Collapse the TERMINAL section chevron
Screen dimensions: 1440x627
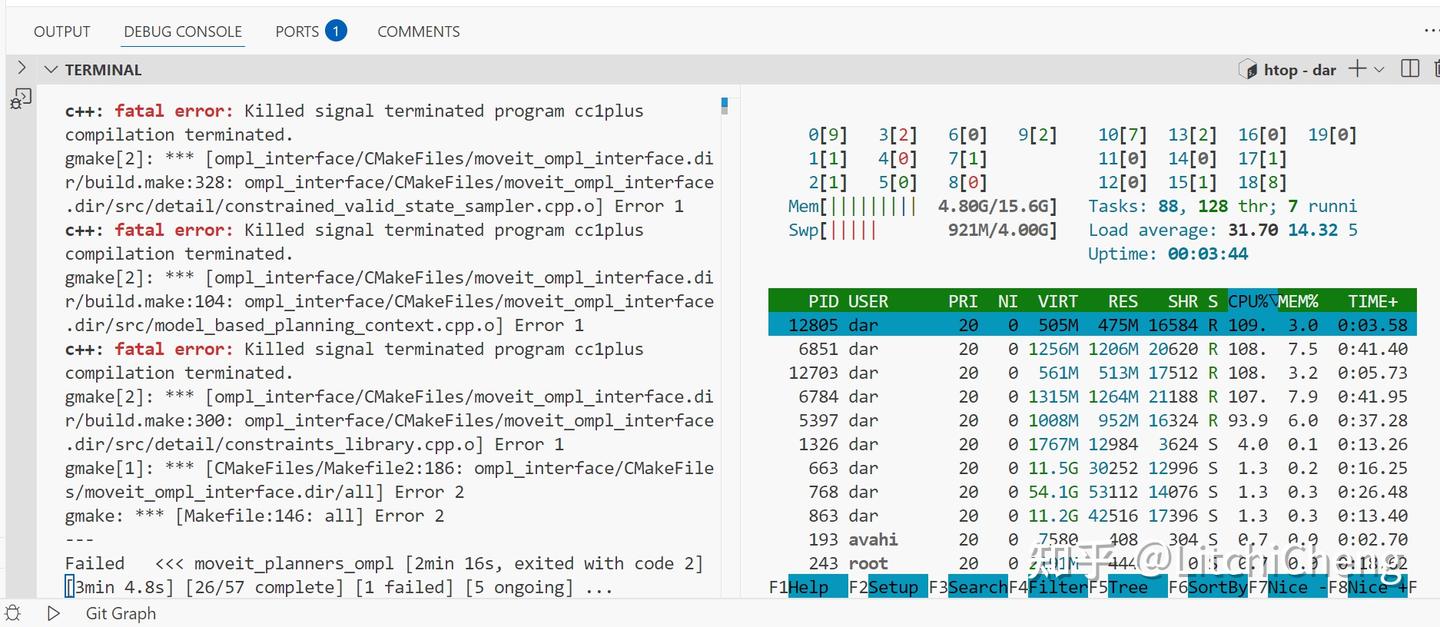51,69
